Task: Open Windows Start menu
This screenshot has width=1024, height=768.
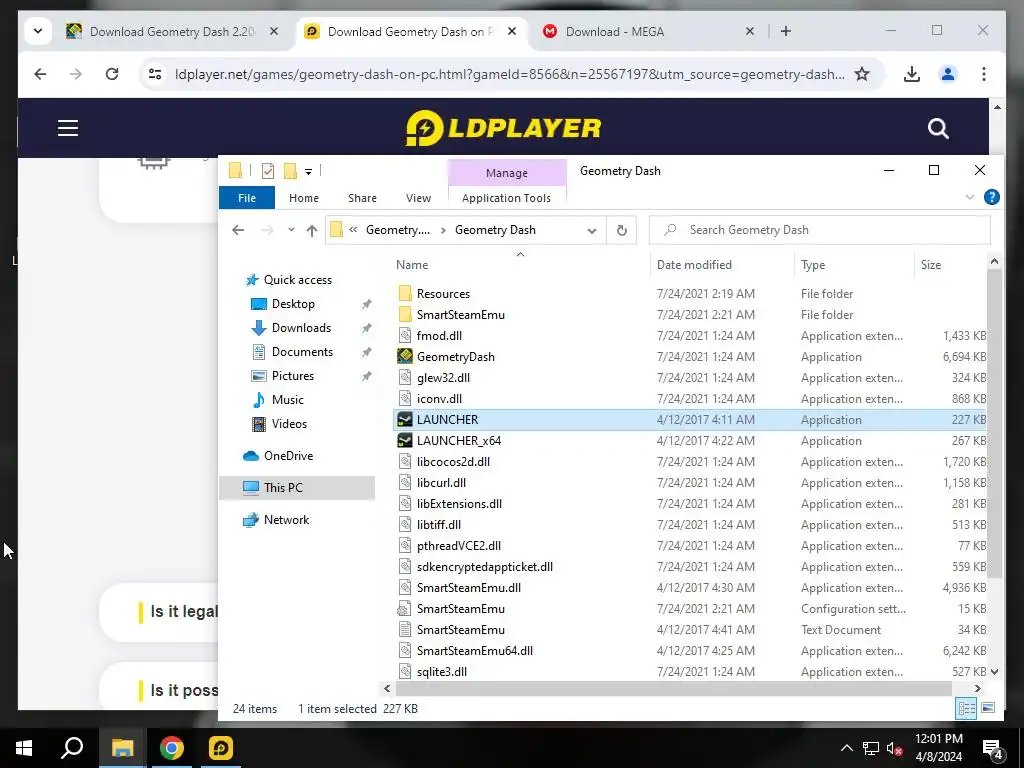Action: (x=24, y=748)
